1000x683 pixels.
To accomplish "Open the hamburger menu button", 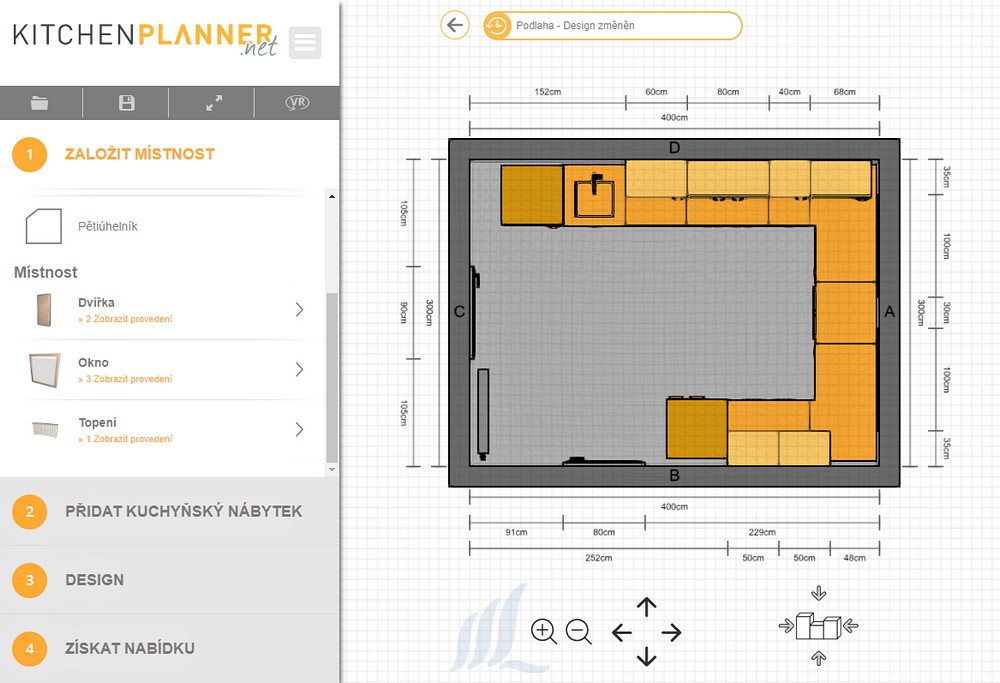I will (305, 43).
